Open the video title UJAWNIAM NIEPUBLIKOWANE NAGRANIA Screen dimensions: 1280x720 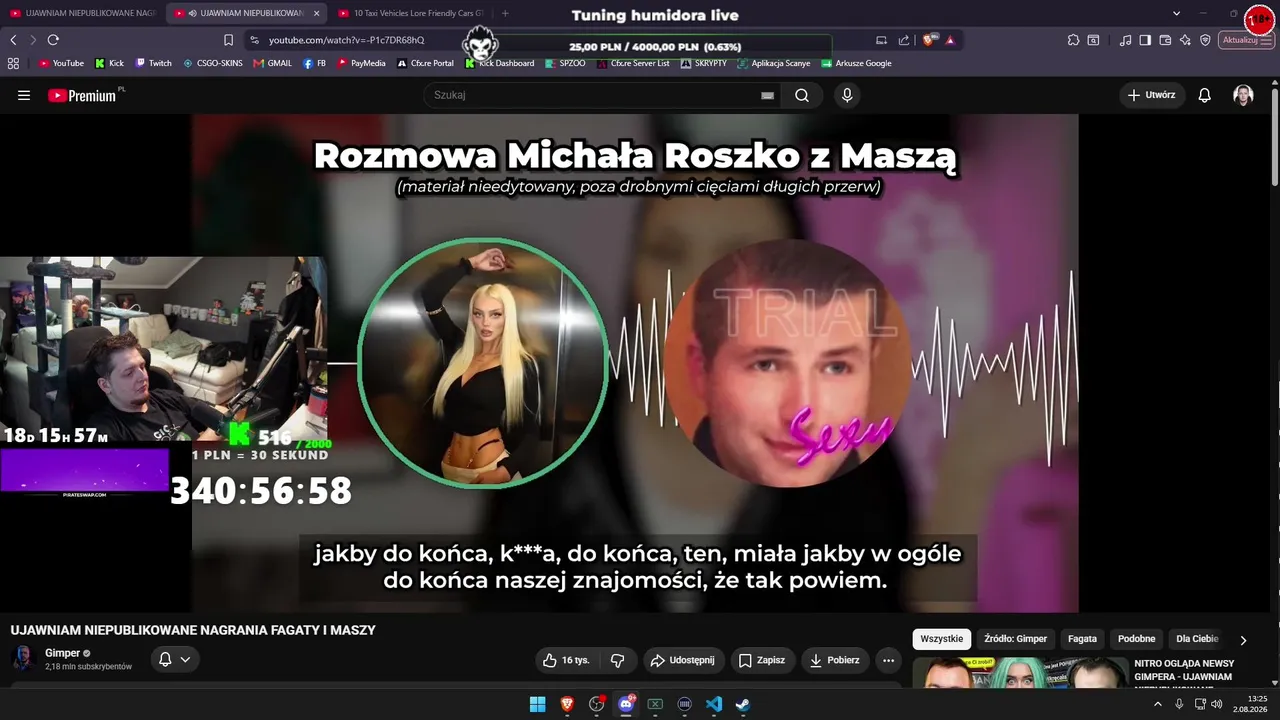(x=193, y=630)
